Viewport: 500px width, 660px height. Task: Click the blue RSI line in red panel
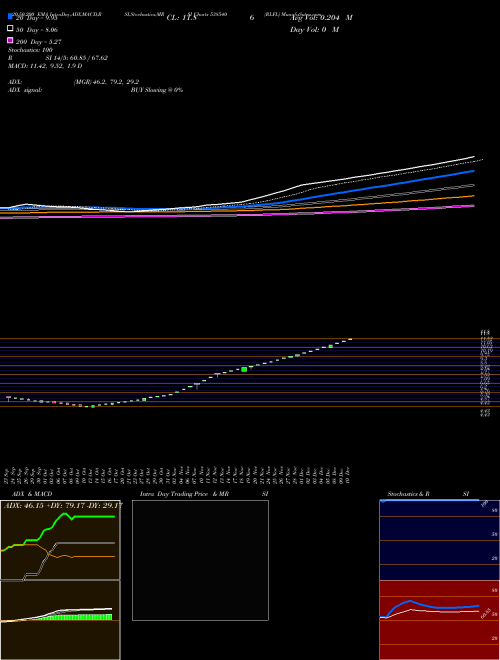pyautogui.click(x=429, y=607)
